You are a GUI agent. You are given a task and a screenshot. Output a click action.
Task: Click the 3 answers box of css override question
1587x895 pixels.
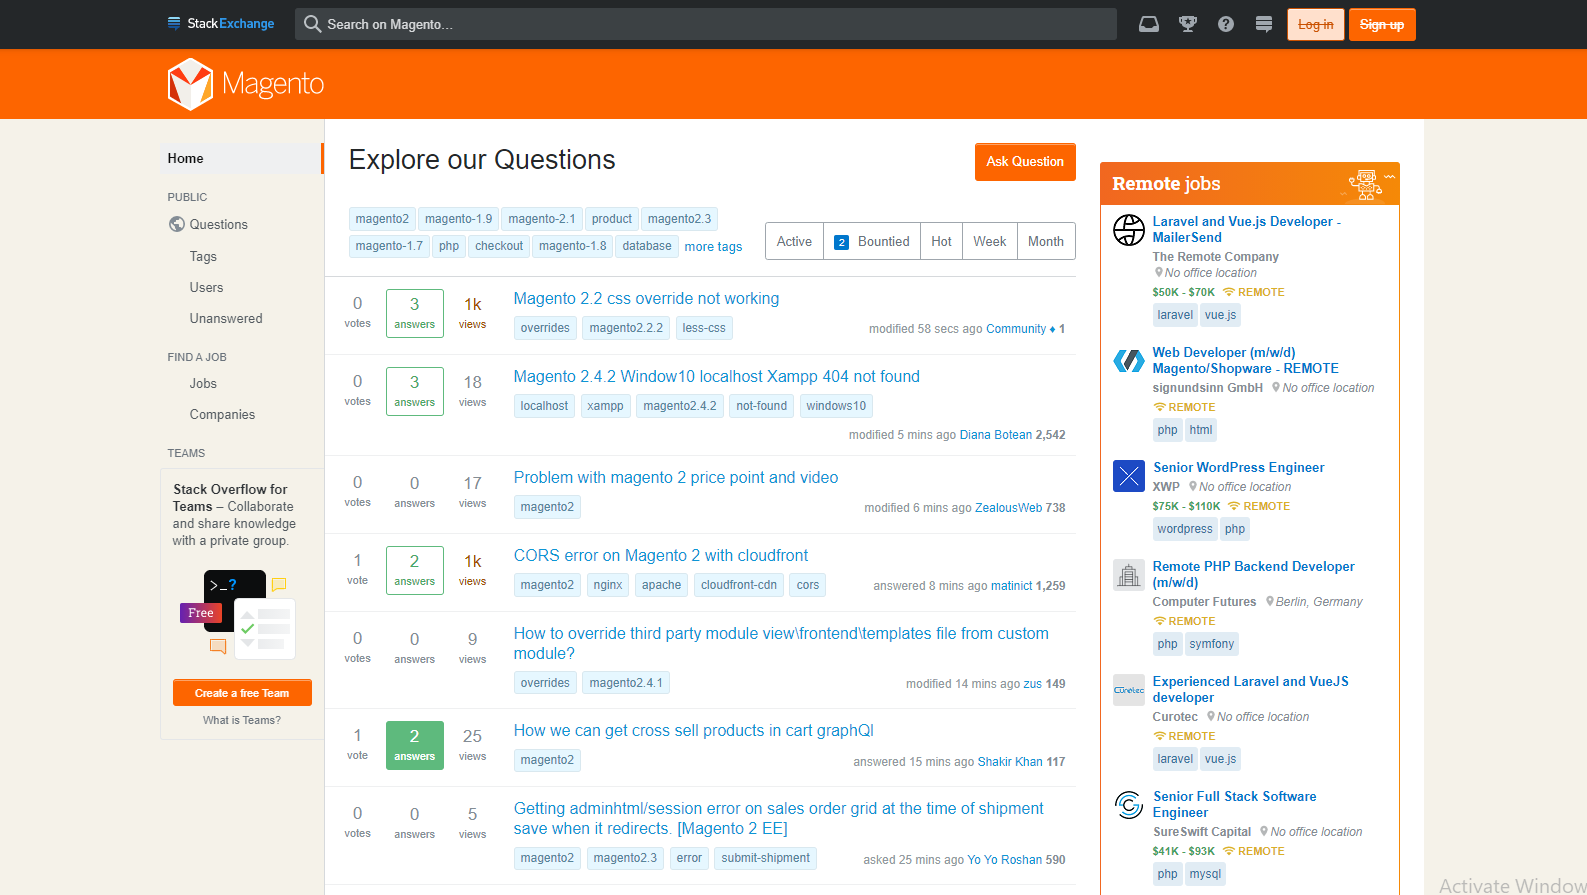pos(414,313)
